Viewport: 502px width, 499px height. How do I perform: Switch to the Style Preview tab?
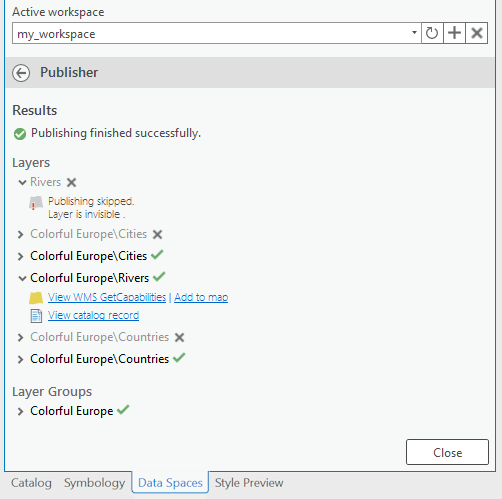click(x=249, y=483)
